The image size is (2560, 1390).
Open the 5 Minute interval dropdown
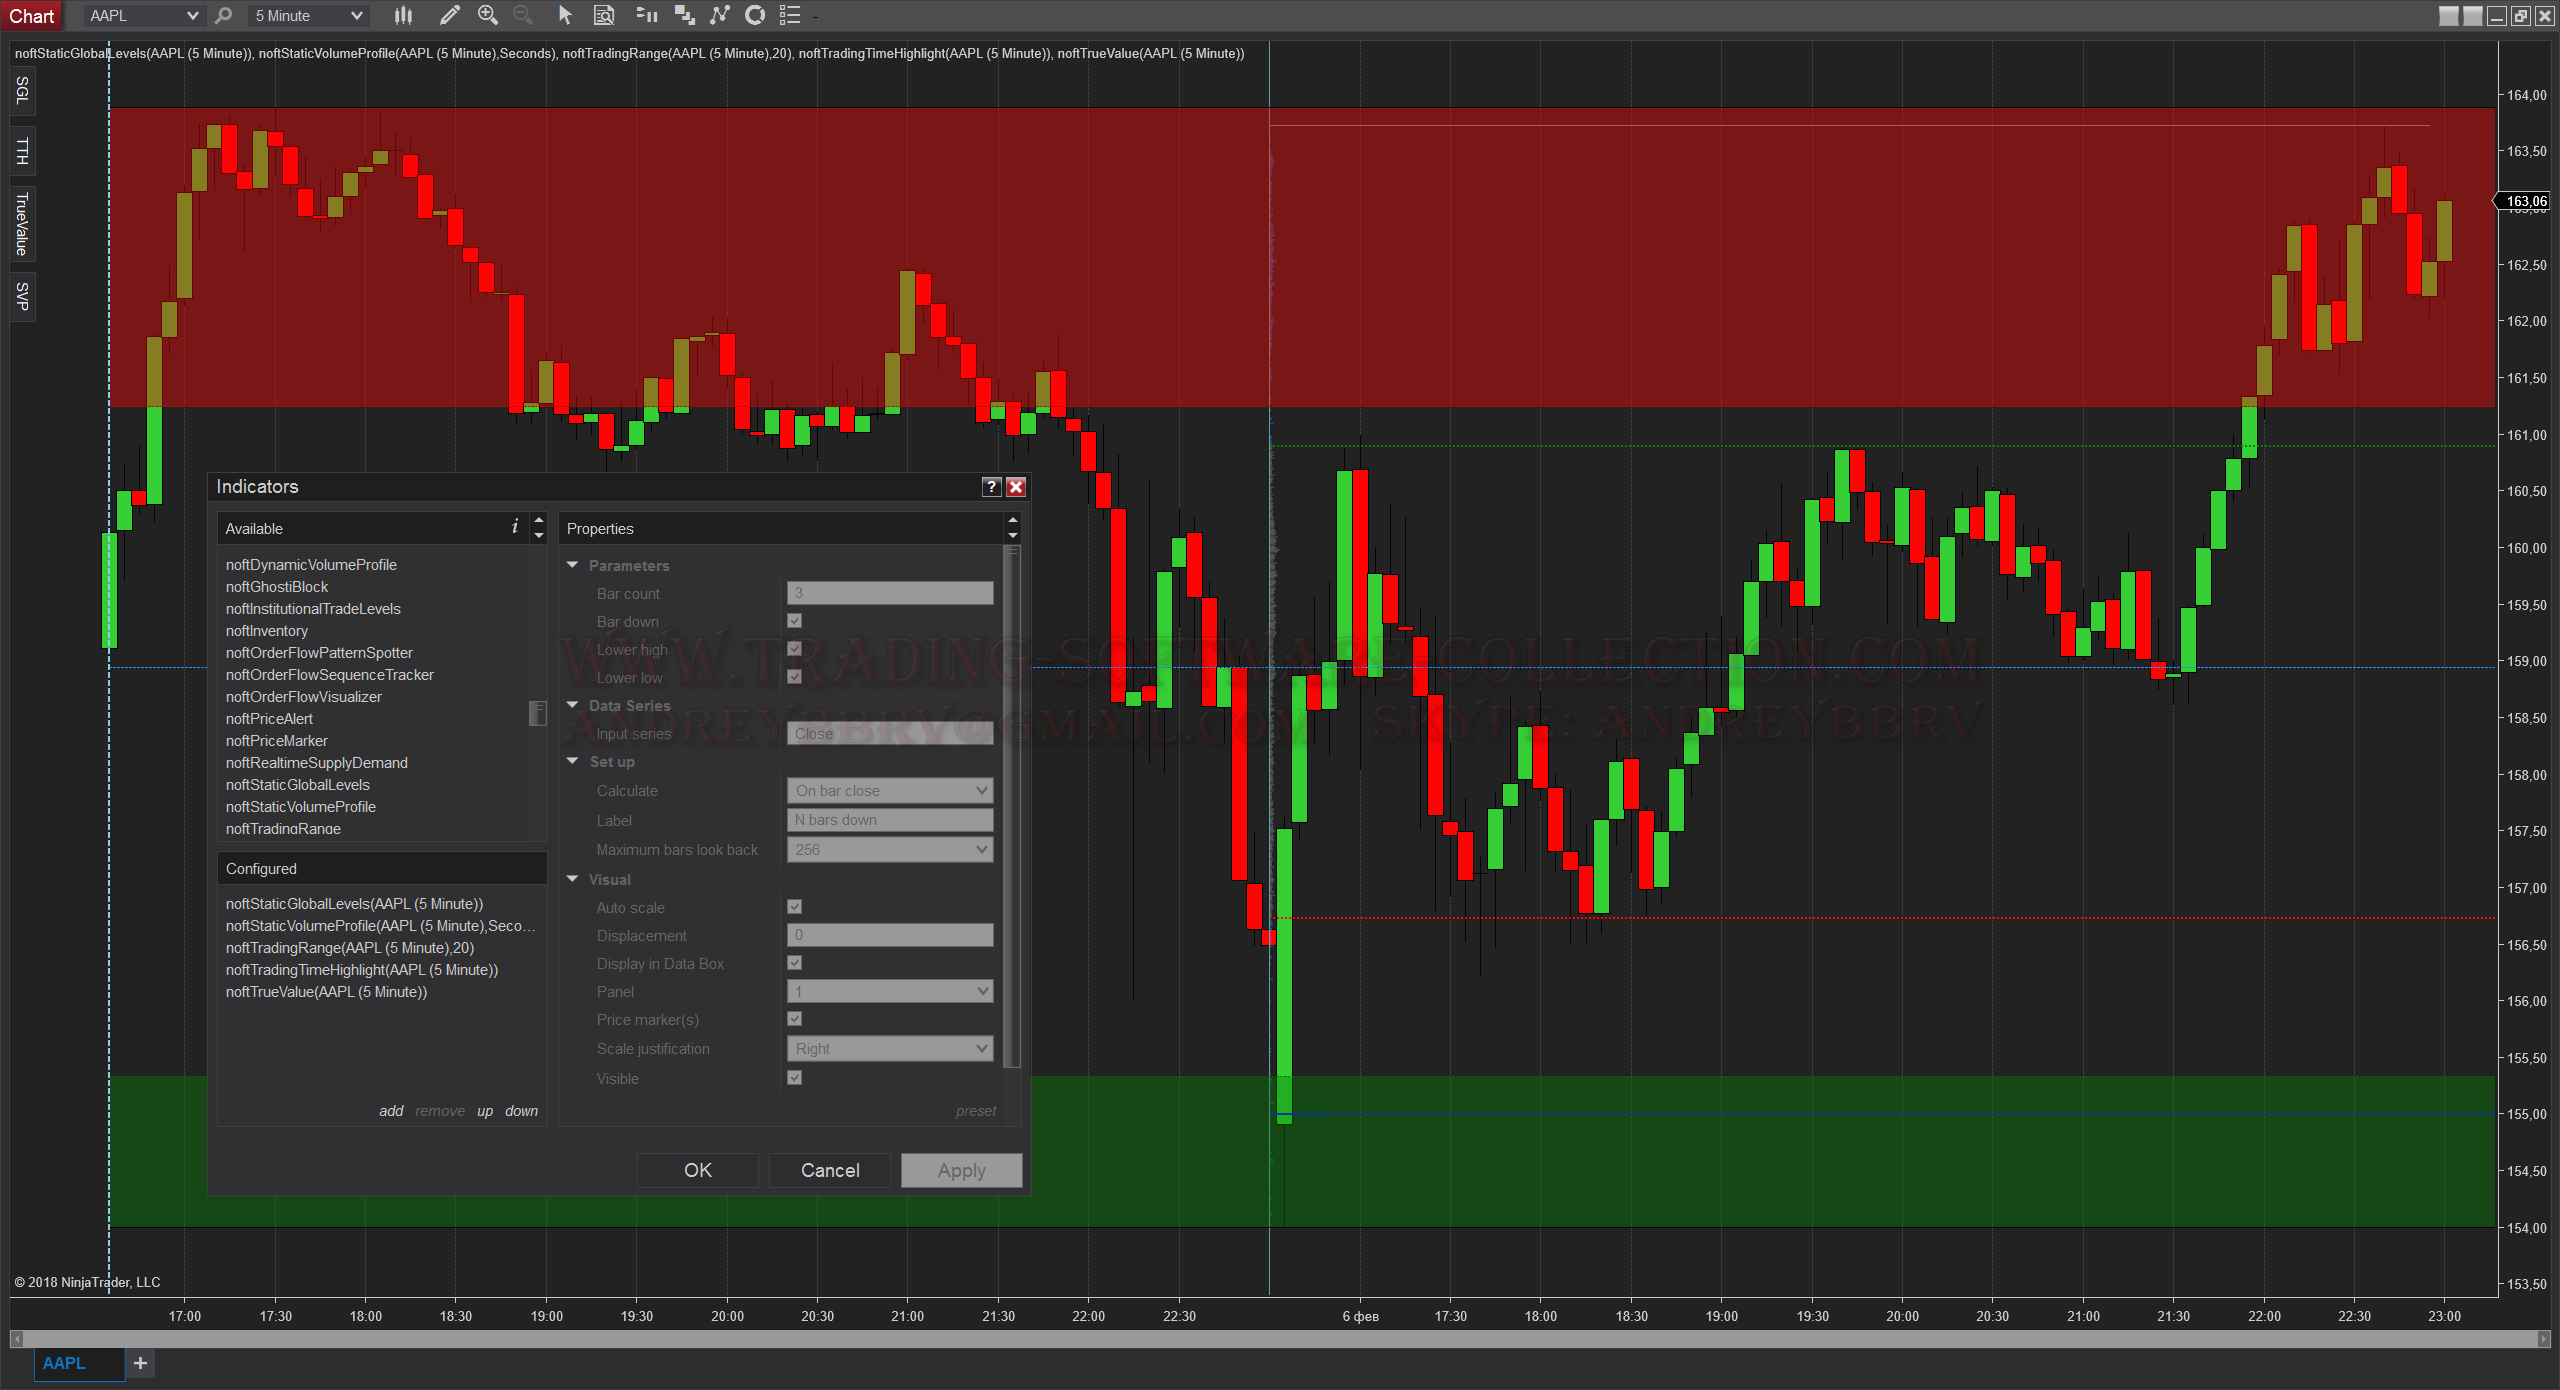coord(308,15)
